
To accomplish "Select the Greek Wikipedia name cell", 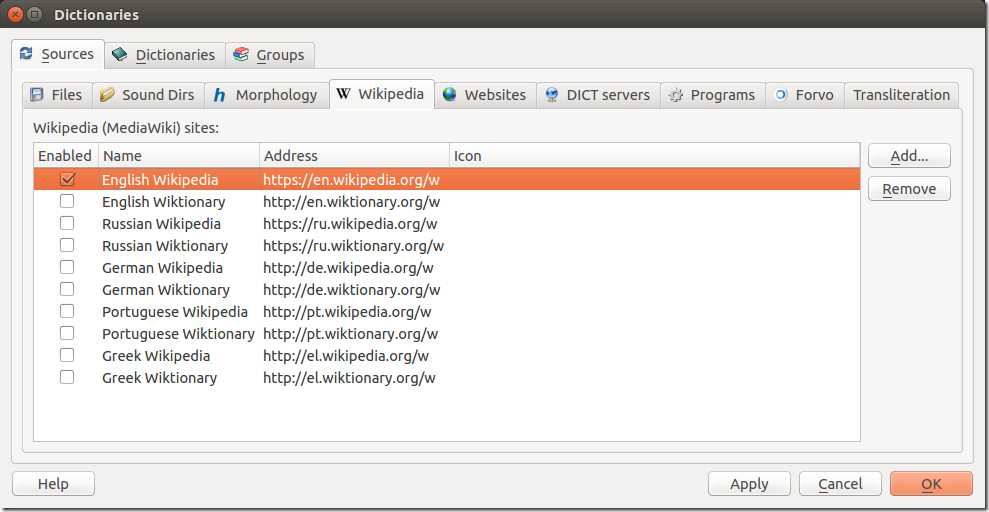I will [178, 356].
